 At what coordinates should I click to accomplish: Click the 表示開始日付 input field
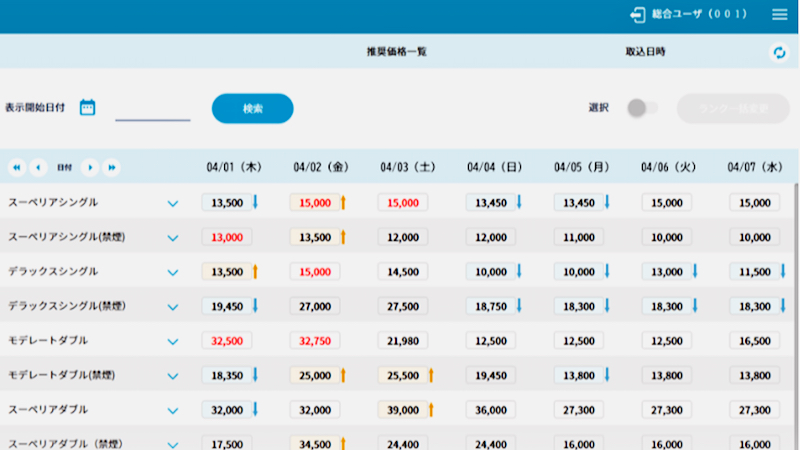click(x=152, y=108)
